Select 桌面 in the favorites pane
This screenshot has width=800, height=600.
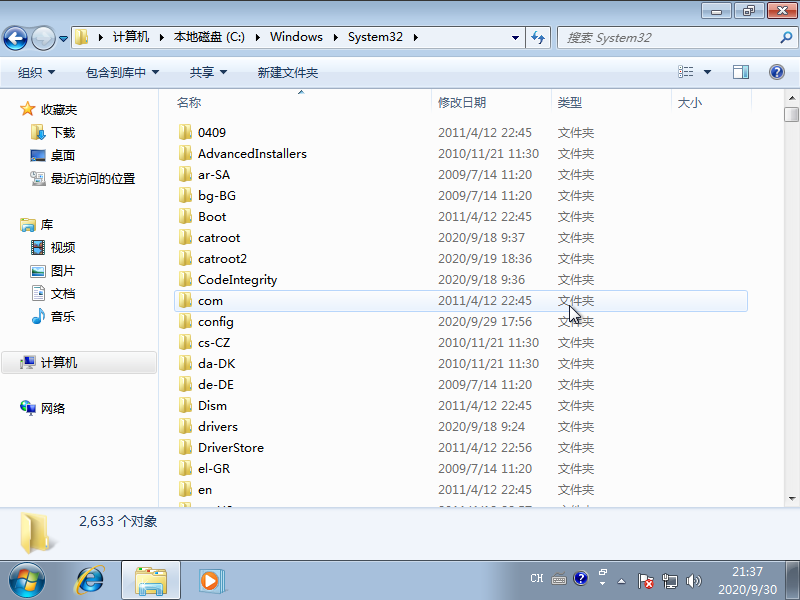[x=63, y=155]
